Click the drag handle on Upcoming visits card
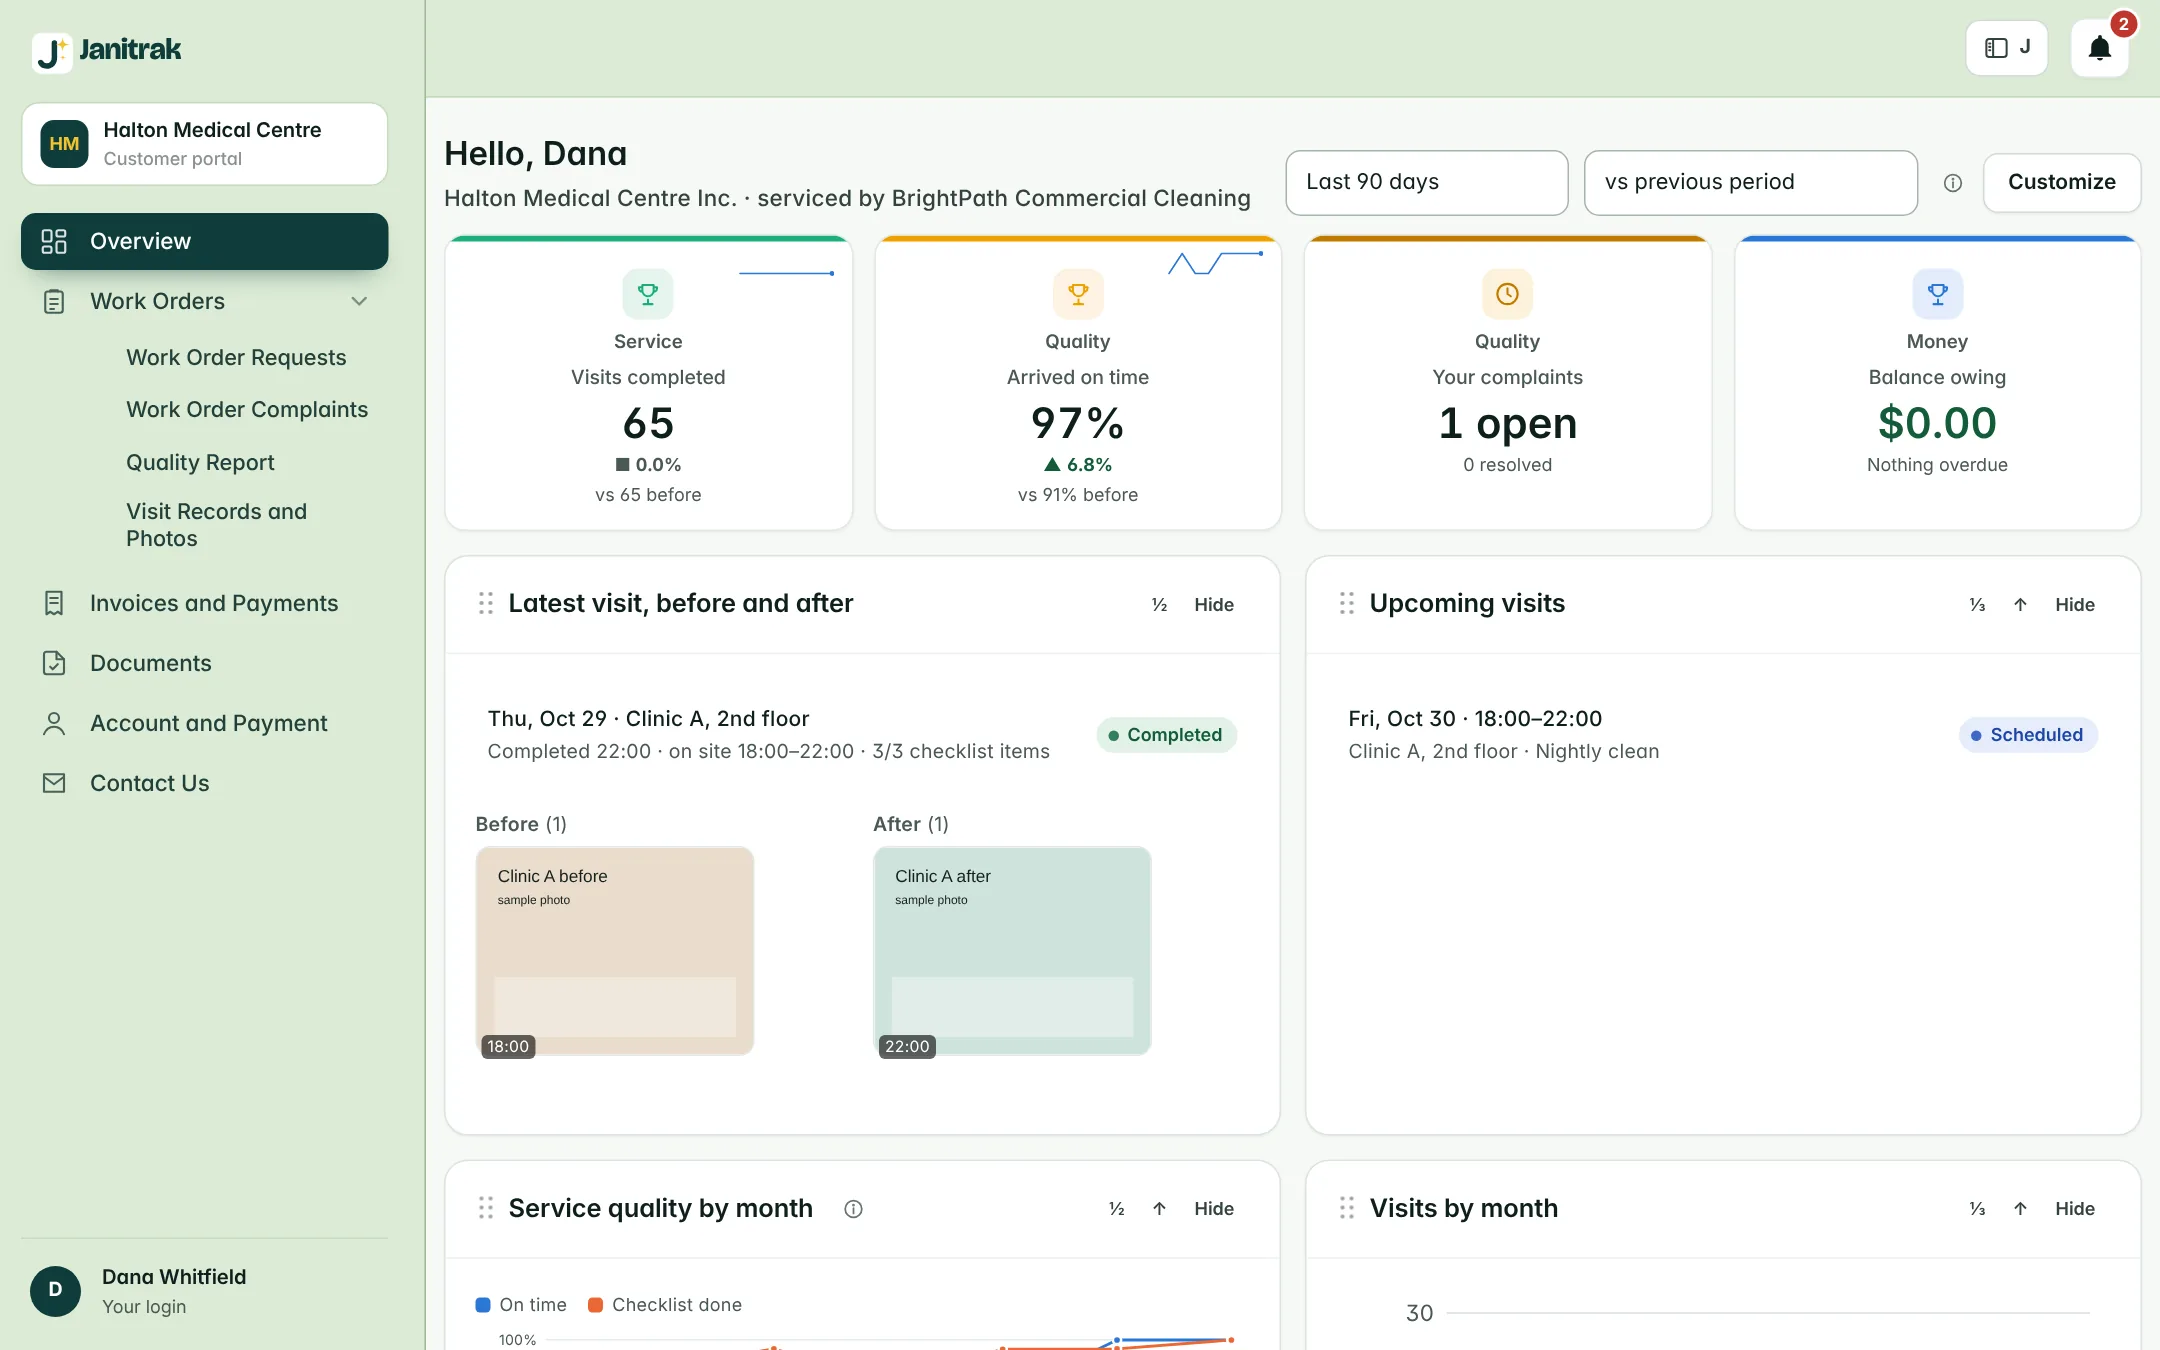This screenshot has height=1350, width=2160. click(x=1347, y=604)
